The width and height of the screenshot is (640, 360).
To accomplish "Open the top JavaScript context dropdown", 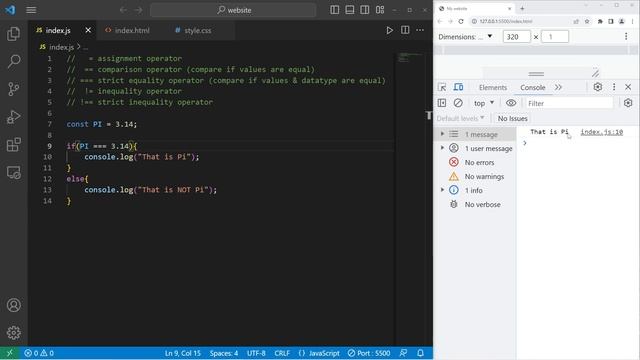I will coord(484,103).
